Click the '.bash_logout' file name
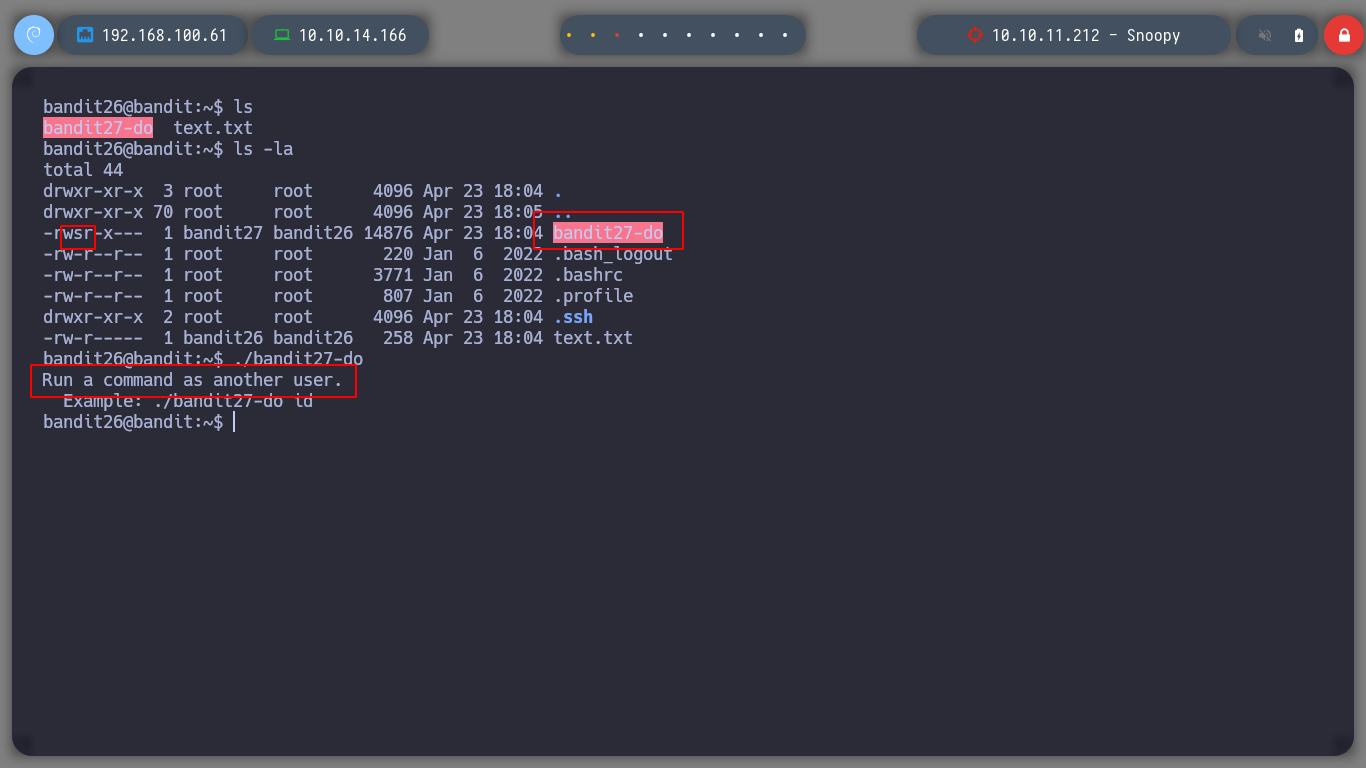Viewport: 1366px width, 768px height. 613,254
